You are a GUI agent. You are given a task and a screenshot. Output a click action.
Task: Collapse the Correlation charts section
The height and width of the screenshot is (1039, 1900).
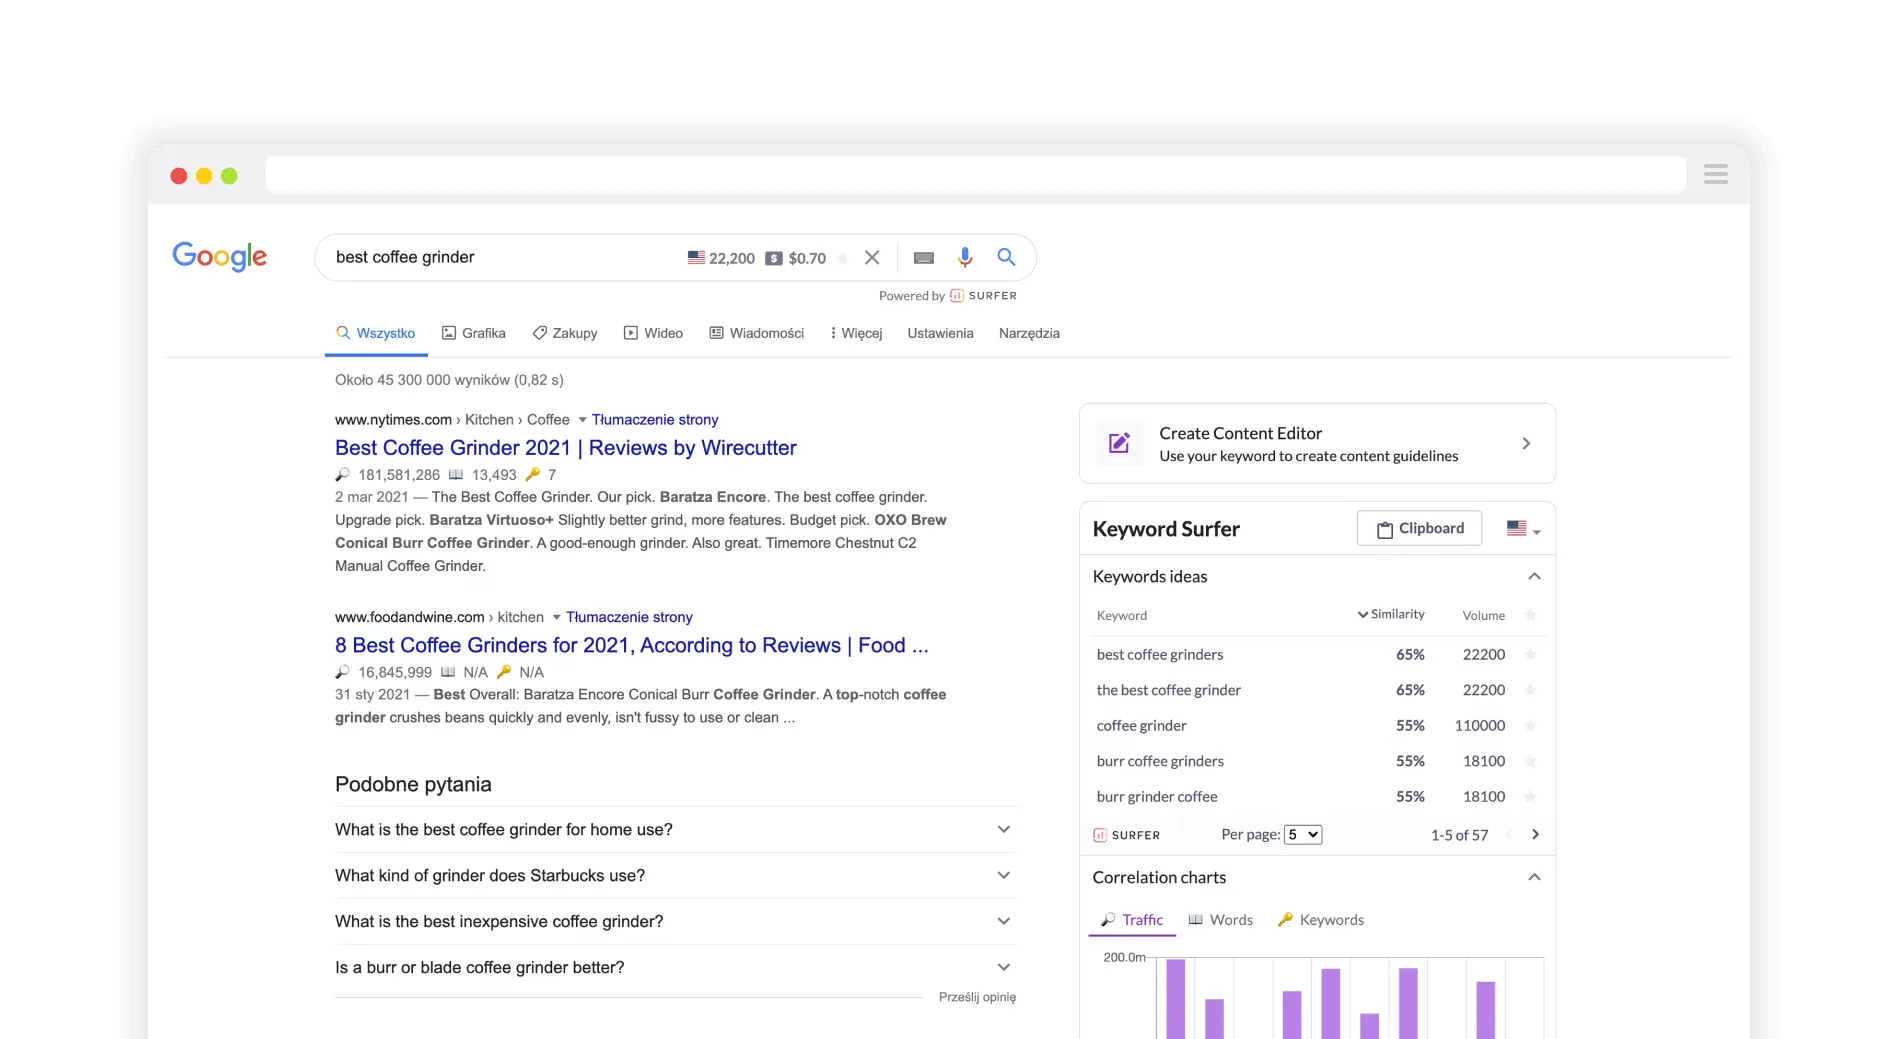(x=1534, y=877)
